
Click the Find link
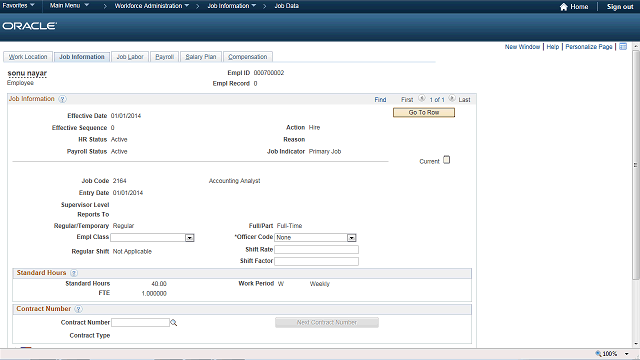[380, 100]
